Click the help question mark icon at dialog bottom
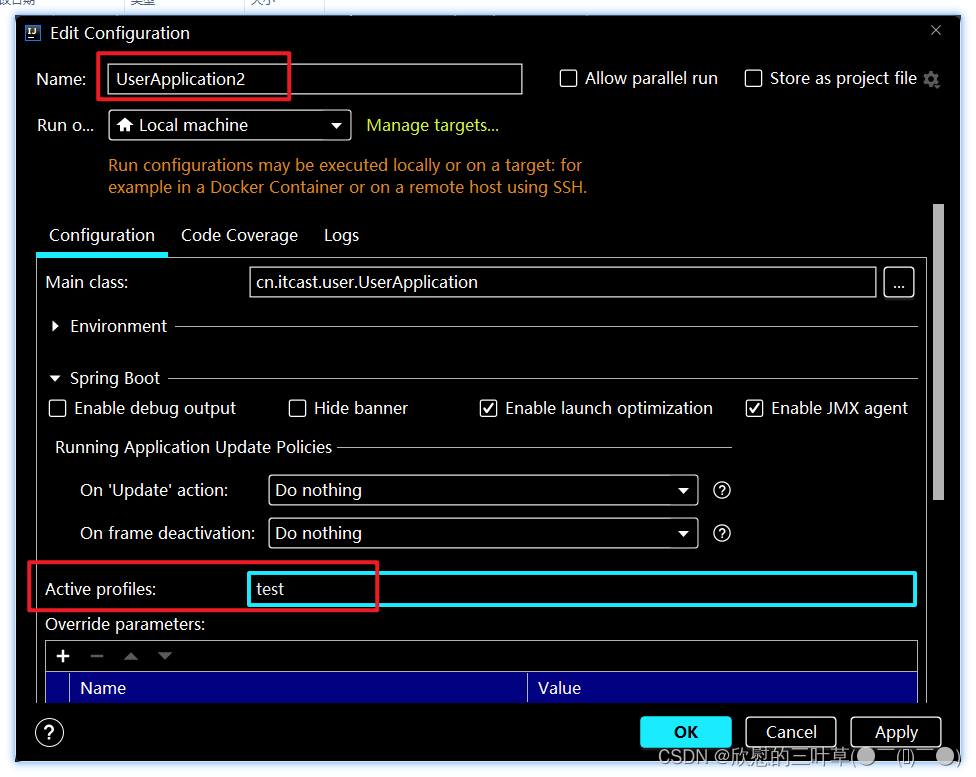Viewport: 976px width, 777px height. point(49,732)
